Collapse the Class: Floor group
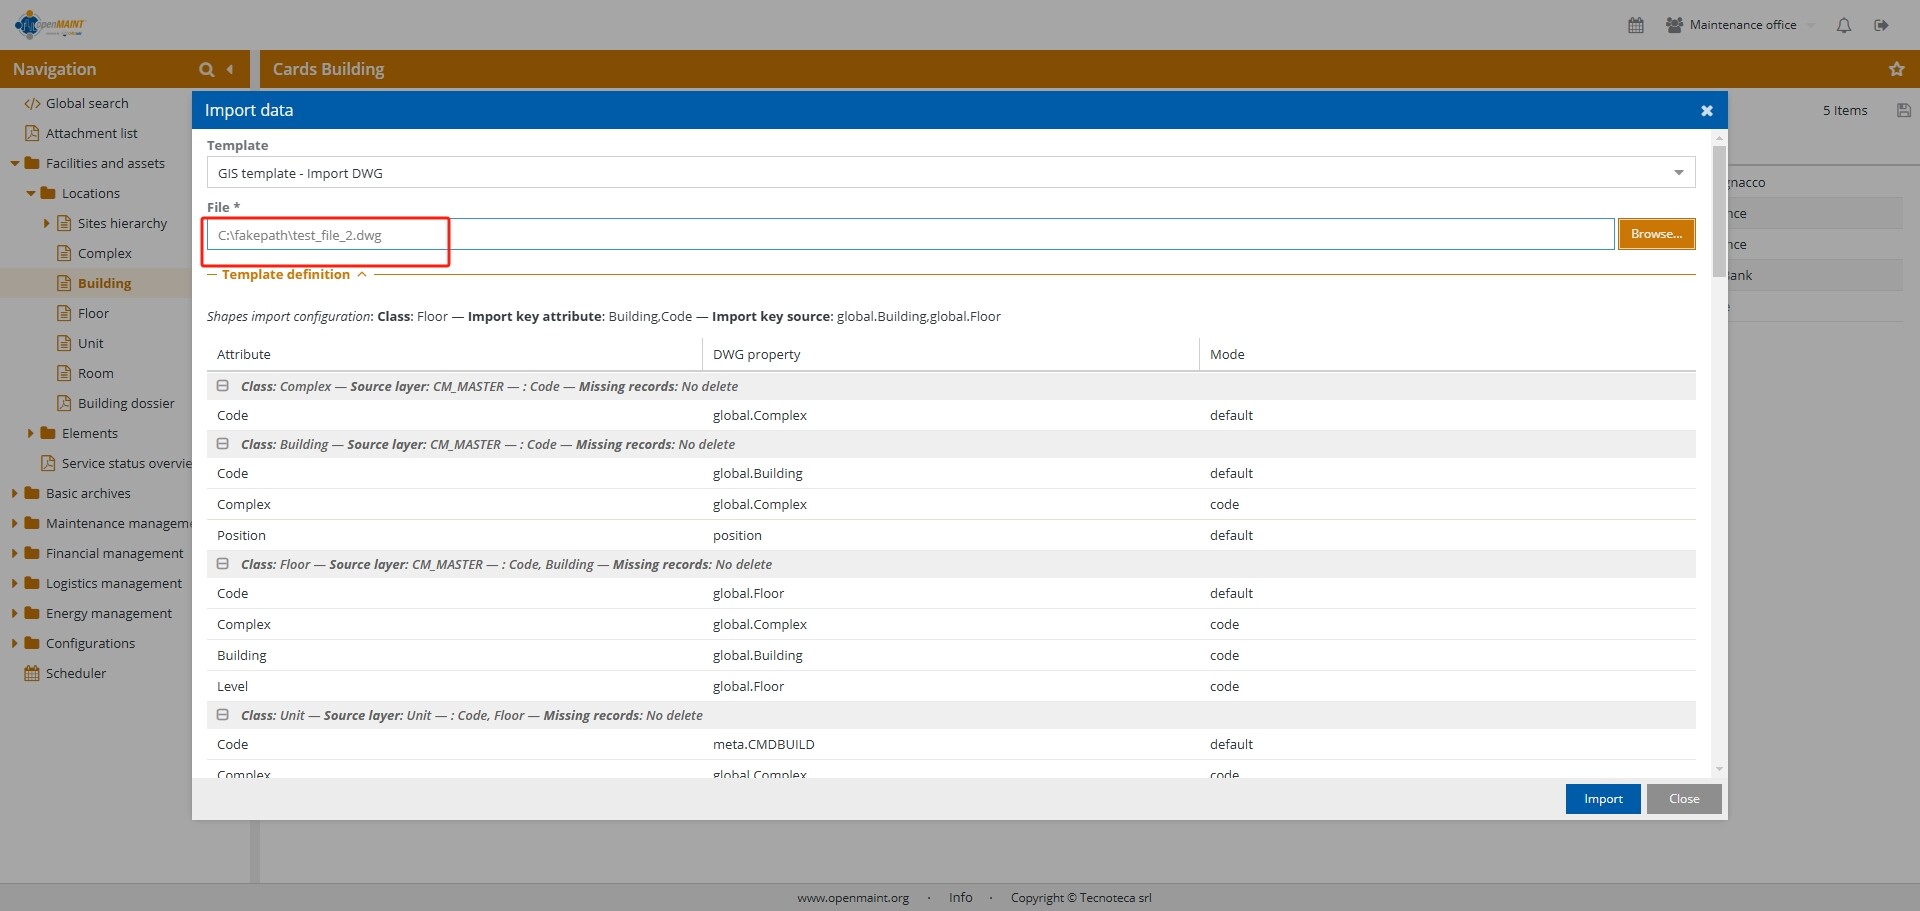1920x911 pixels. (223, 564)
